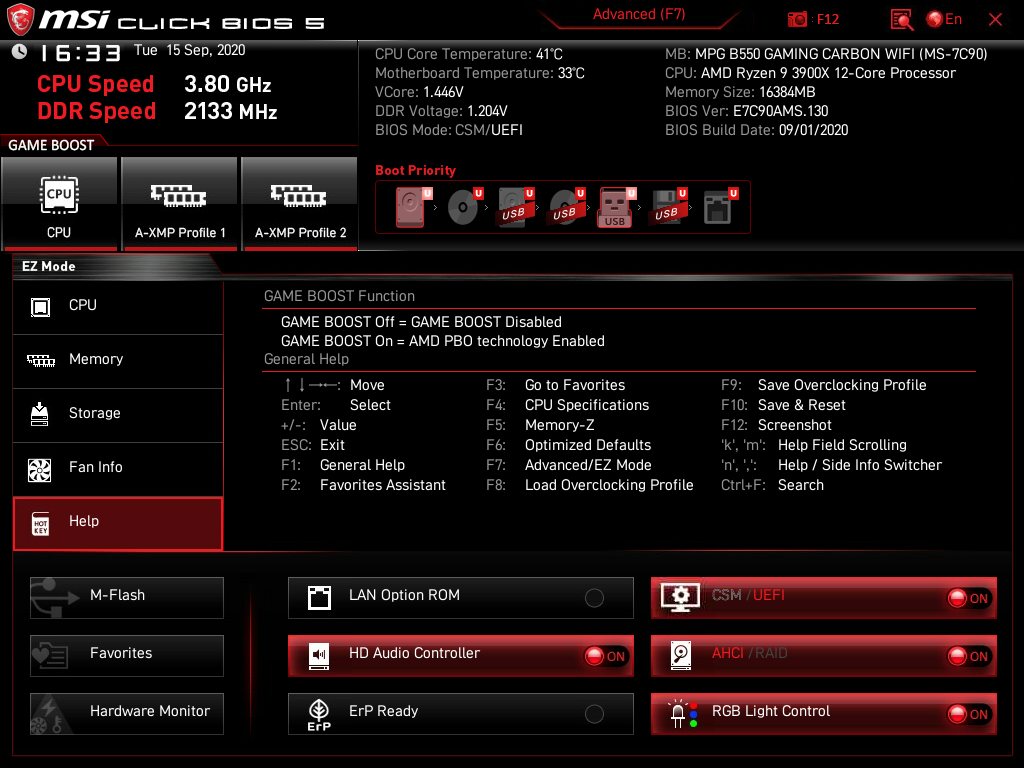
Task: Click the clock icon beside the time
Action: pos(20,52)
